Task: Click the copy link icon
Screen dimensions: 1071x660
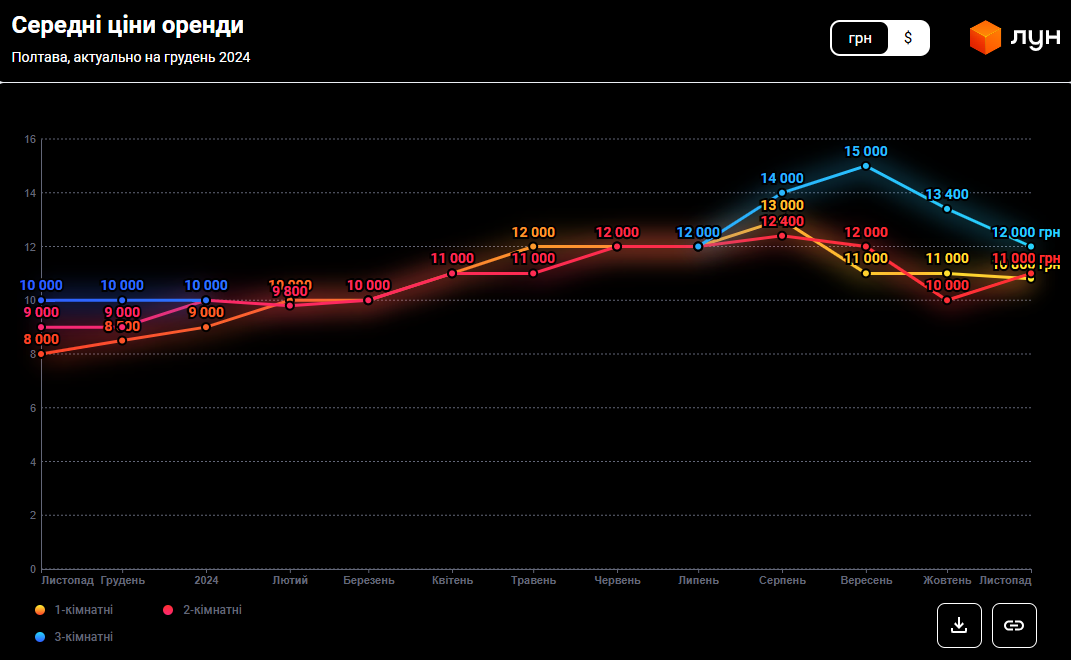Action: [1014, 625]
